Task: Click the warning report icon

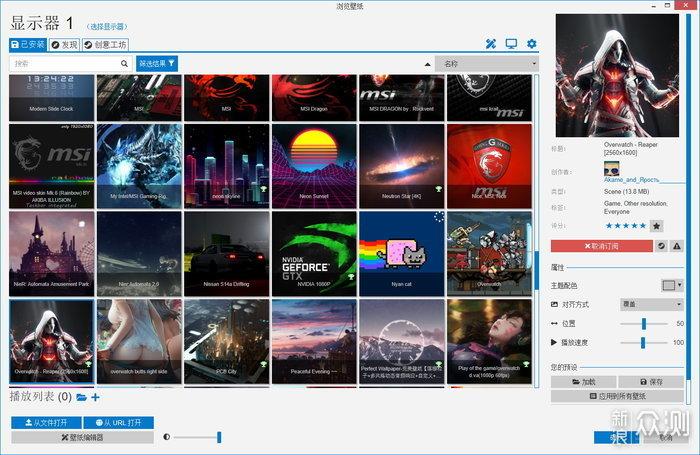Action: (677, 246)
